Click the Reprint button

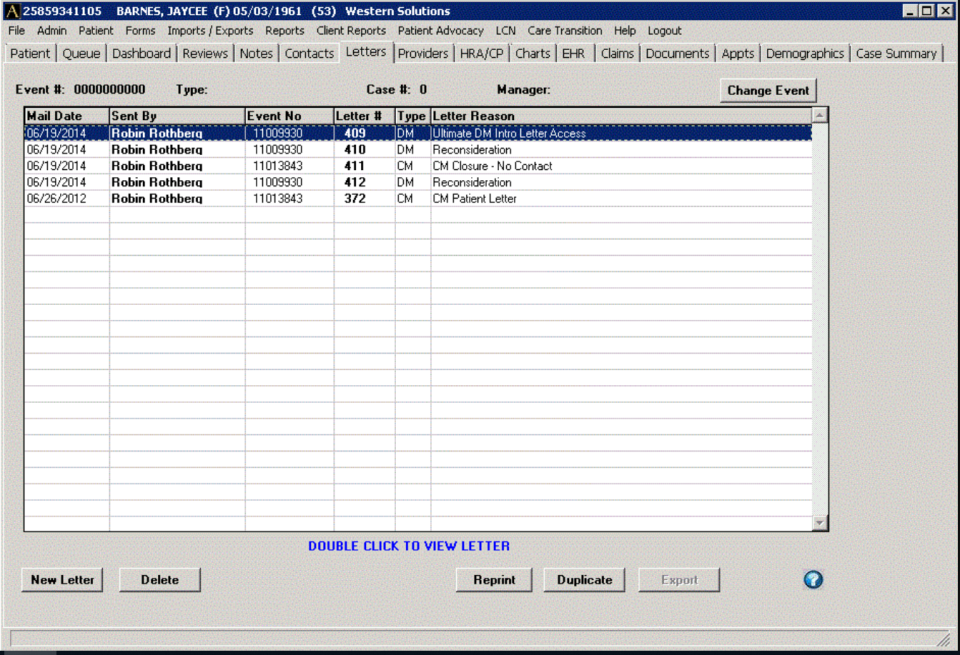(x=494, y=580)
